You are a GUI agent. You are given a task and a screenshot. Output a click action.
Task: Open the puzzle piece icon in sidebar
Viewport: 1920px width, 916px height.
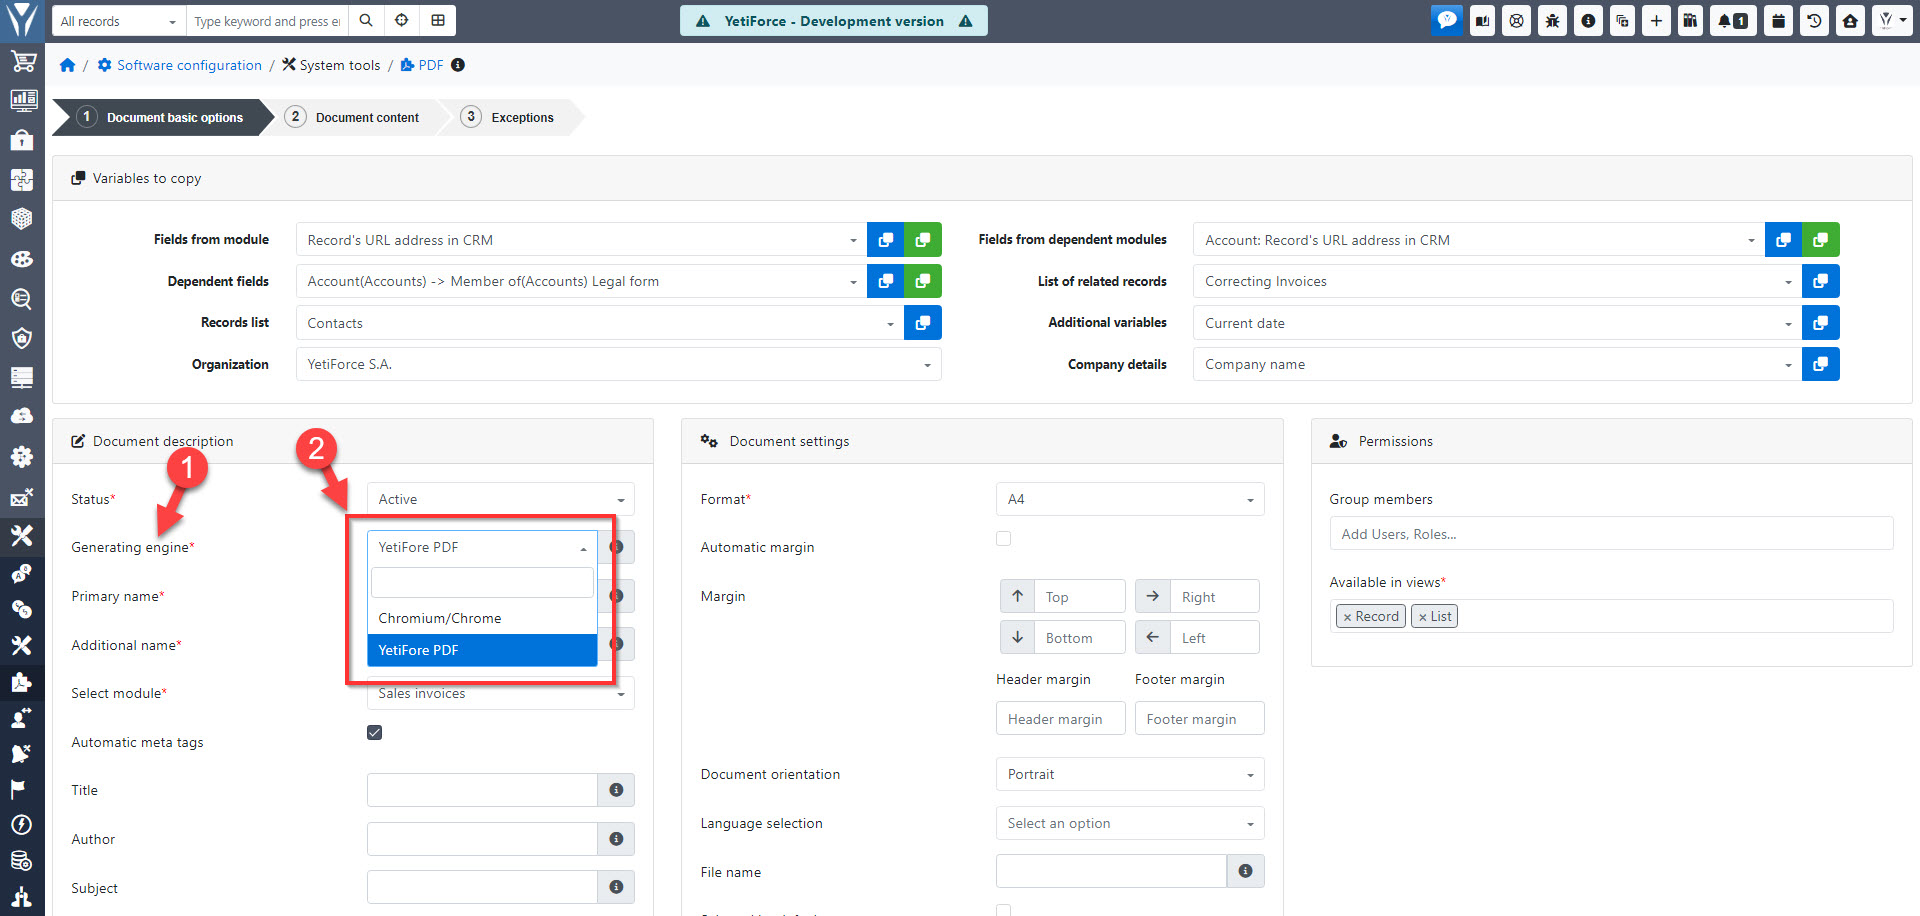click(x=22, y=180)
